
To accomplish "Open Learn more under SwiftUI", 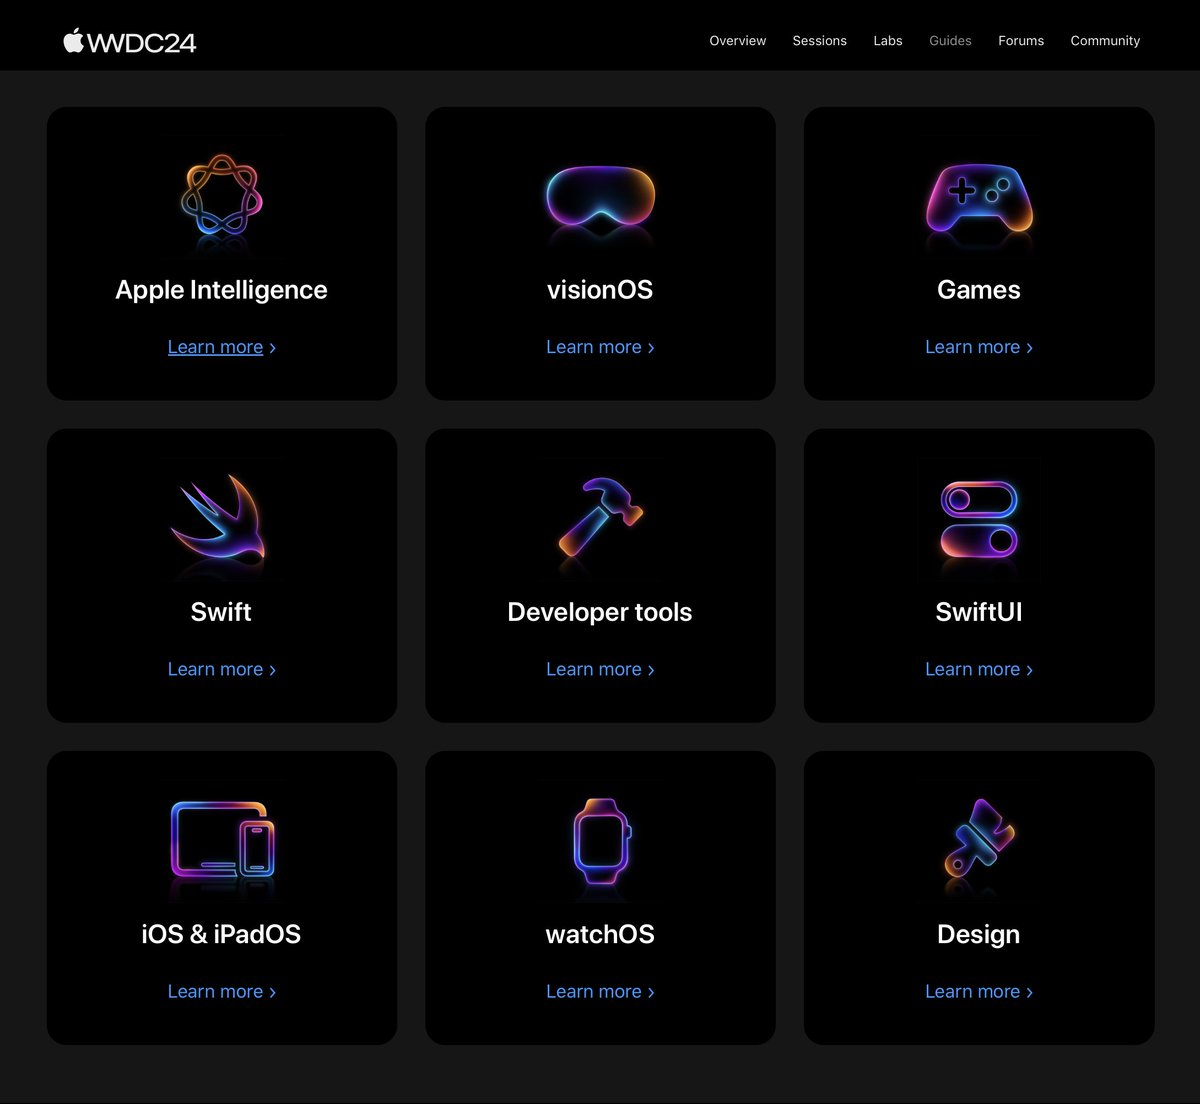I will 979,669.
